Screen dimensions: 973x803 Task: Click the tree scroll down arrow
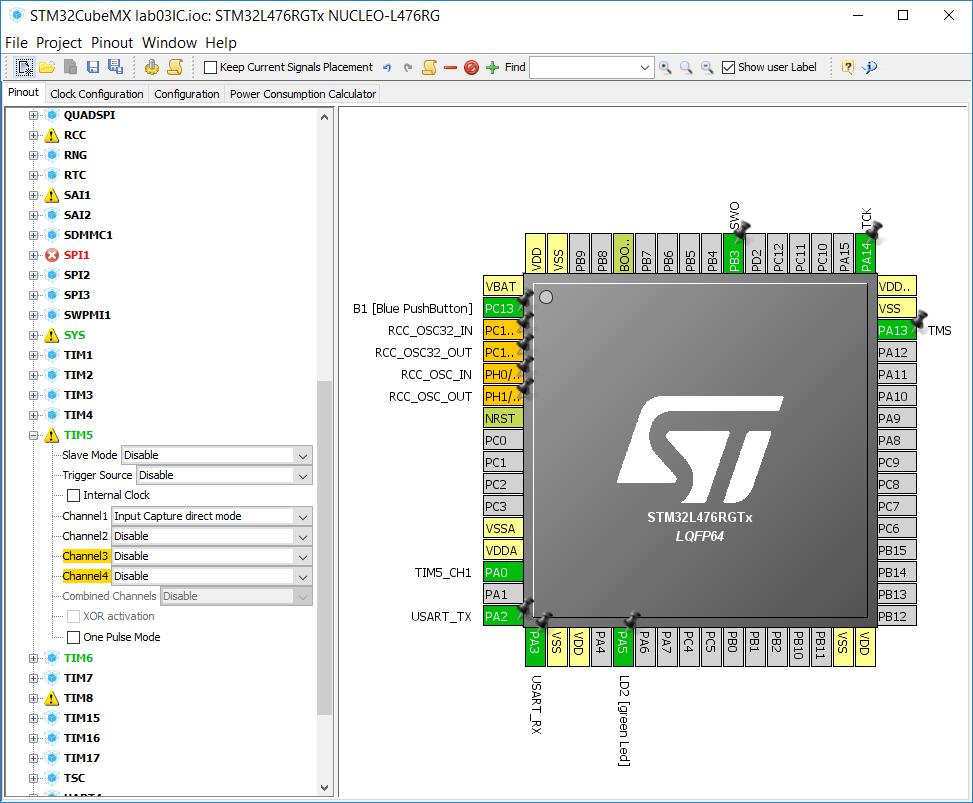point(325,787)
